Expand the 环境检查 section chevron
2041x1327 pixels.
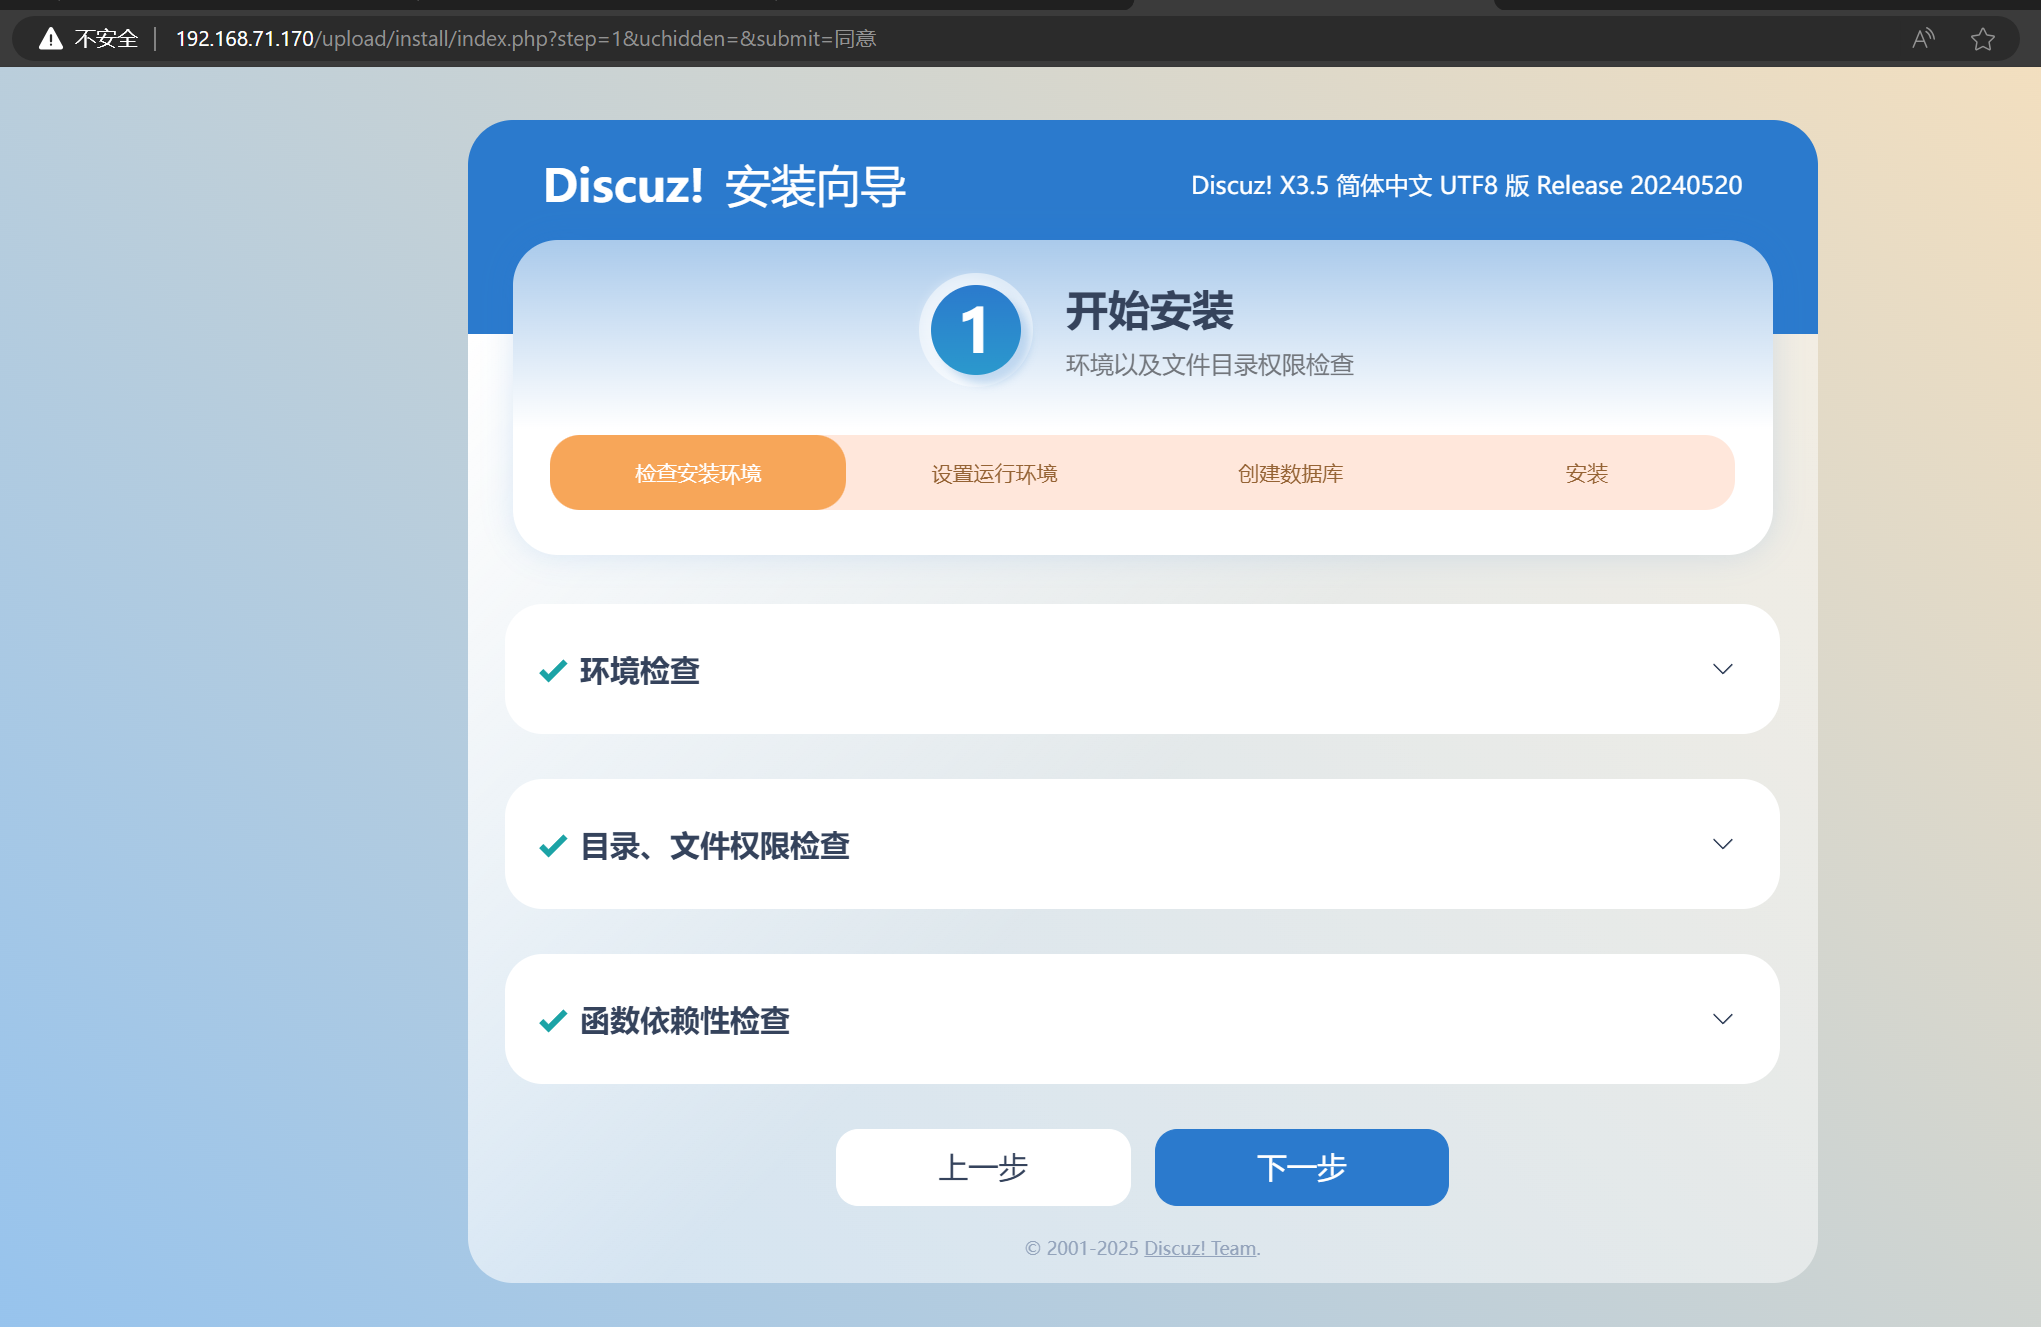coord(1722,669)
